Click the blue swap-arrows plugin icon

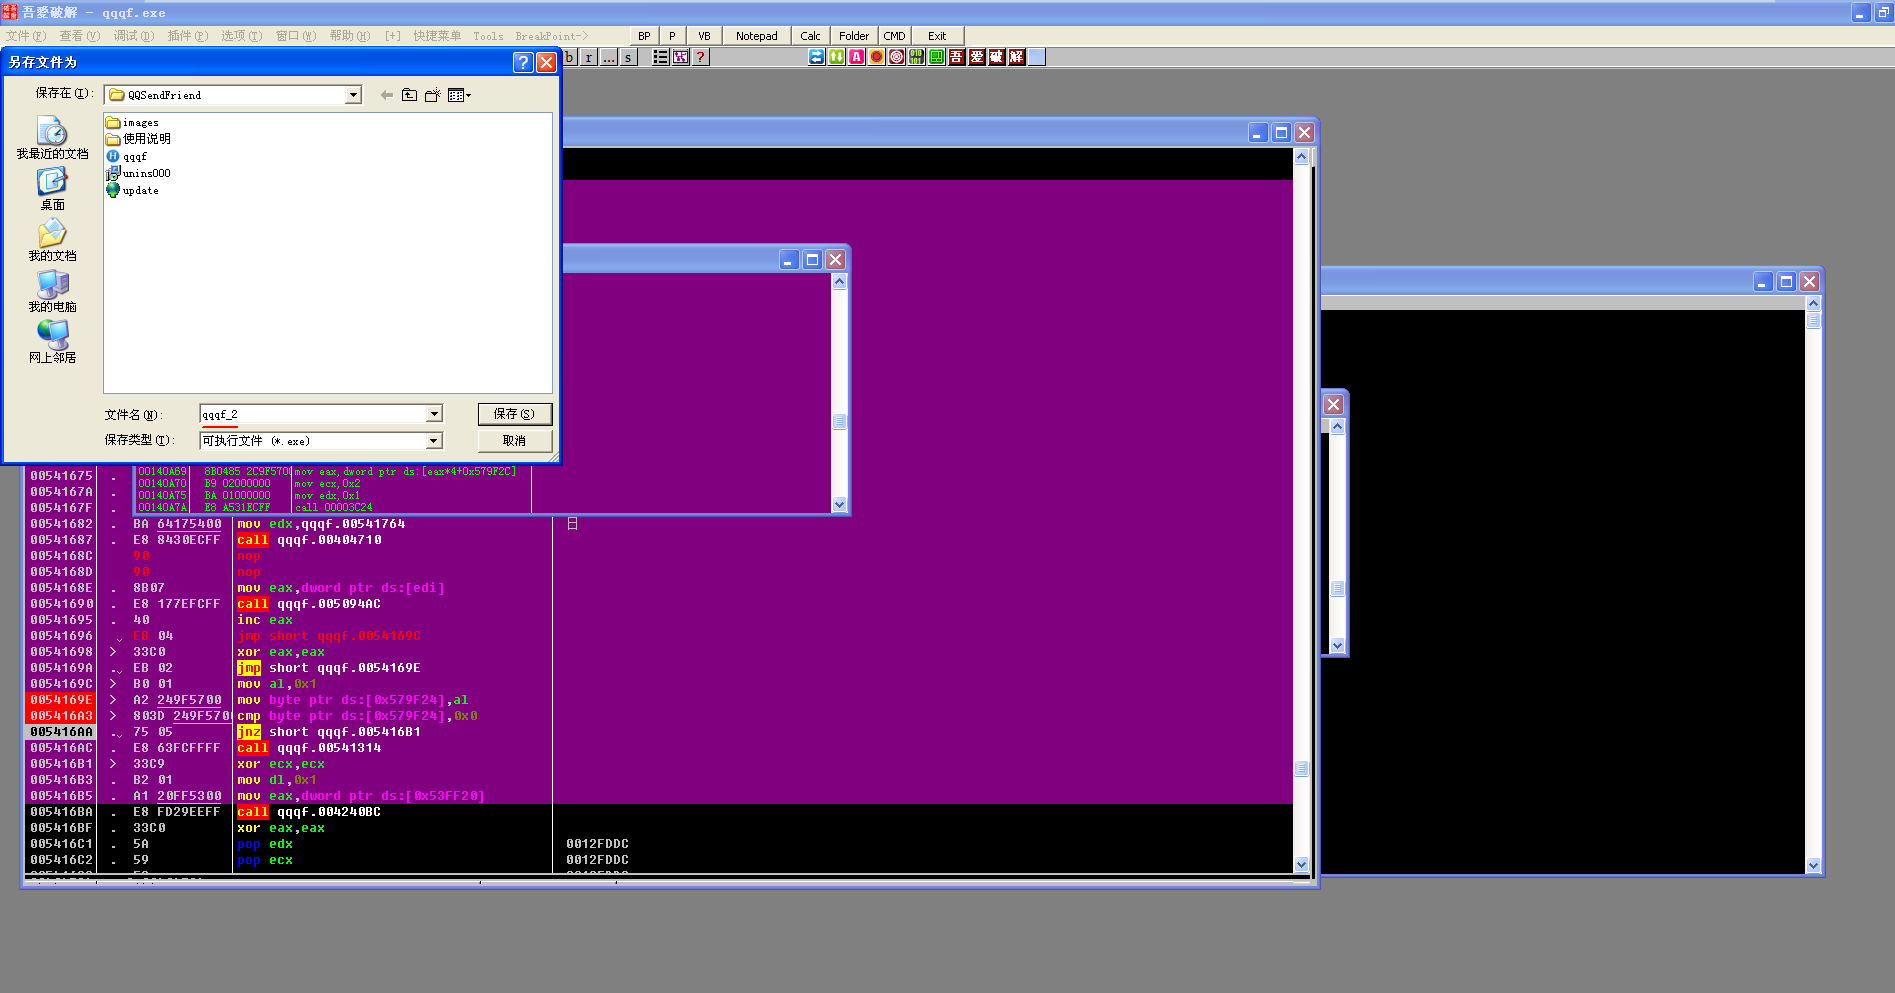pos(817,57)
